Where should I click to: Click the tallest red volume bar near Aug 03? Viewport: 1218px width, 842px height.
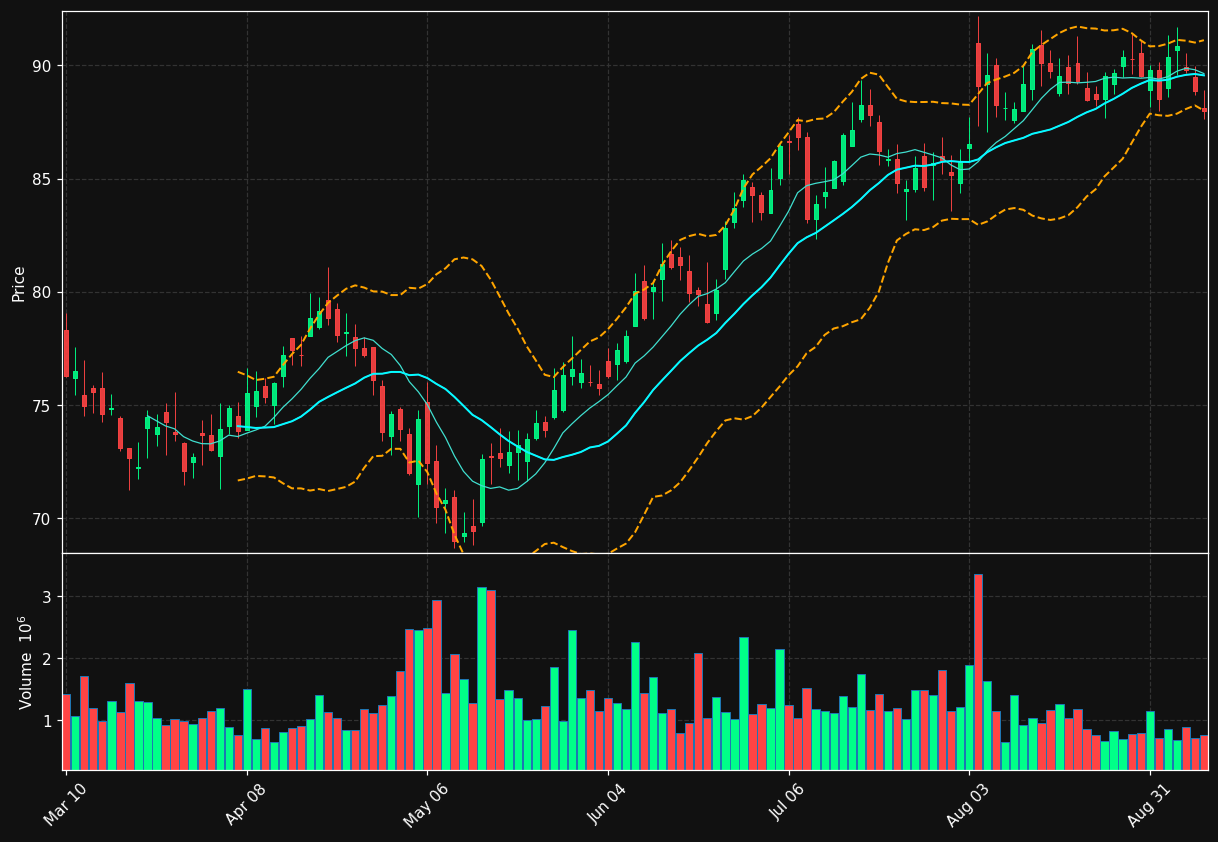(x=978, y=672)
